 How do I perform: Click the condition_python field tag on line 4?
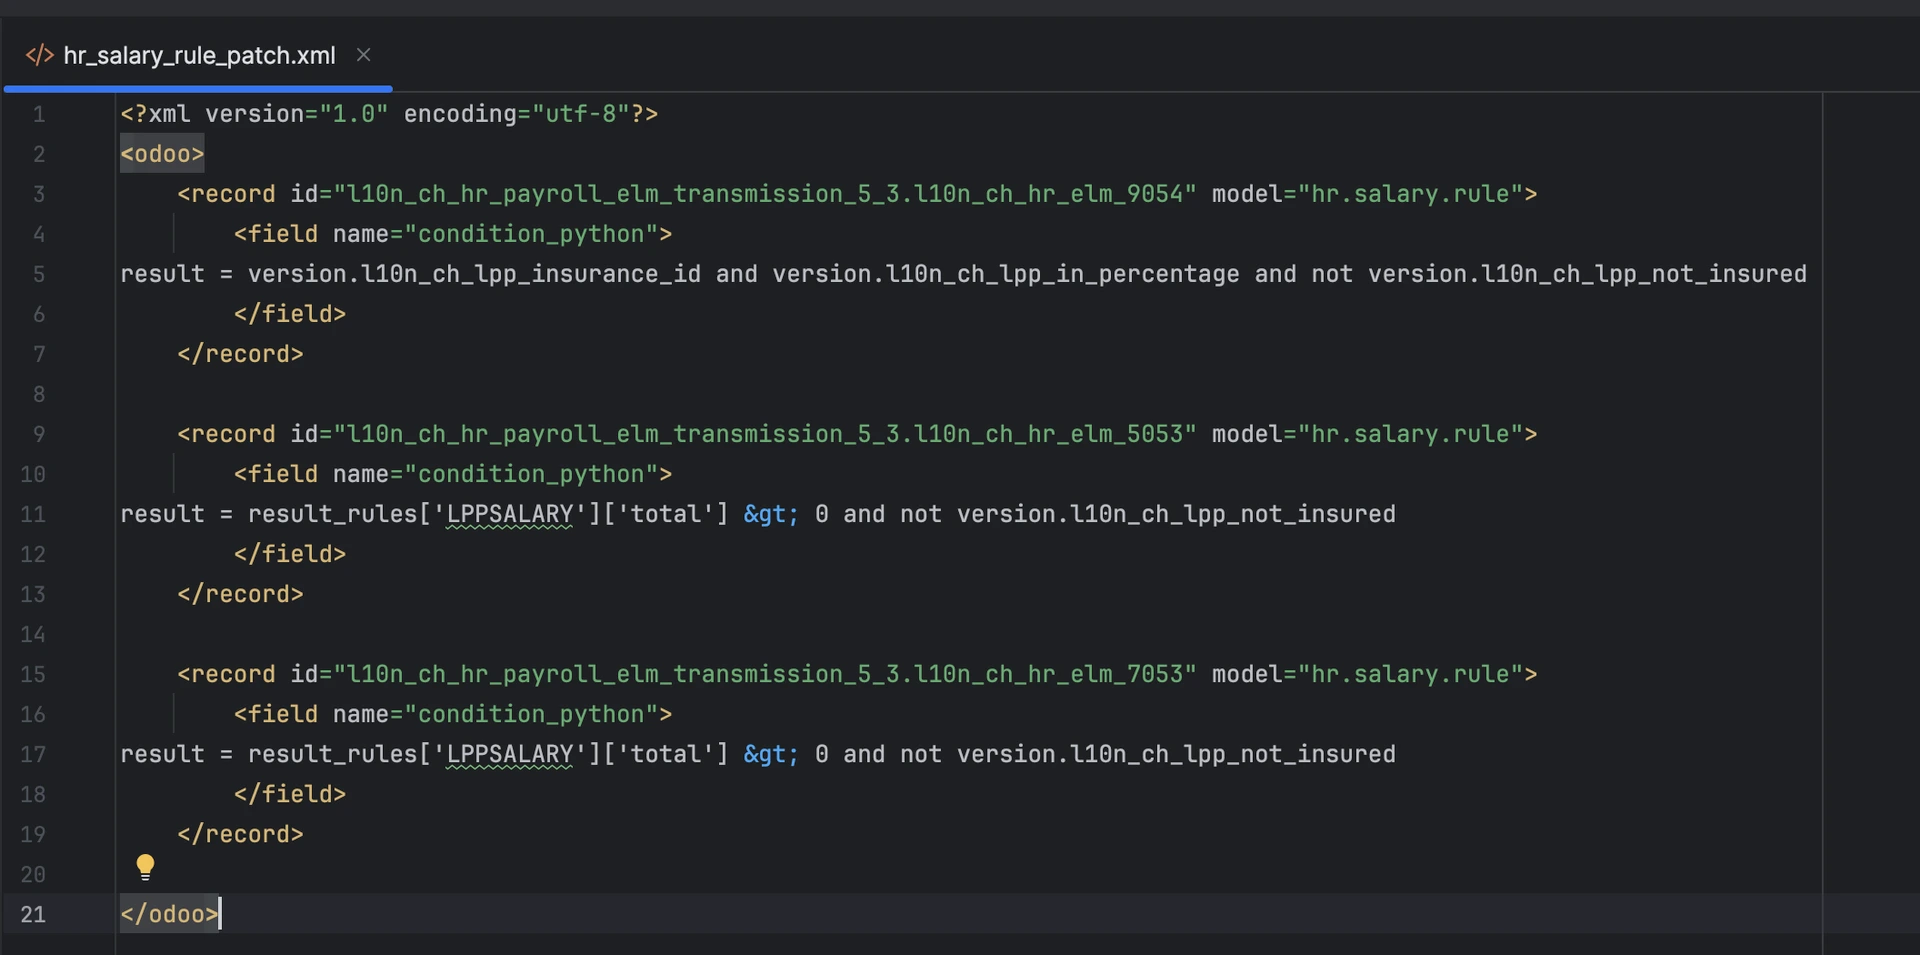[453, 234]
